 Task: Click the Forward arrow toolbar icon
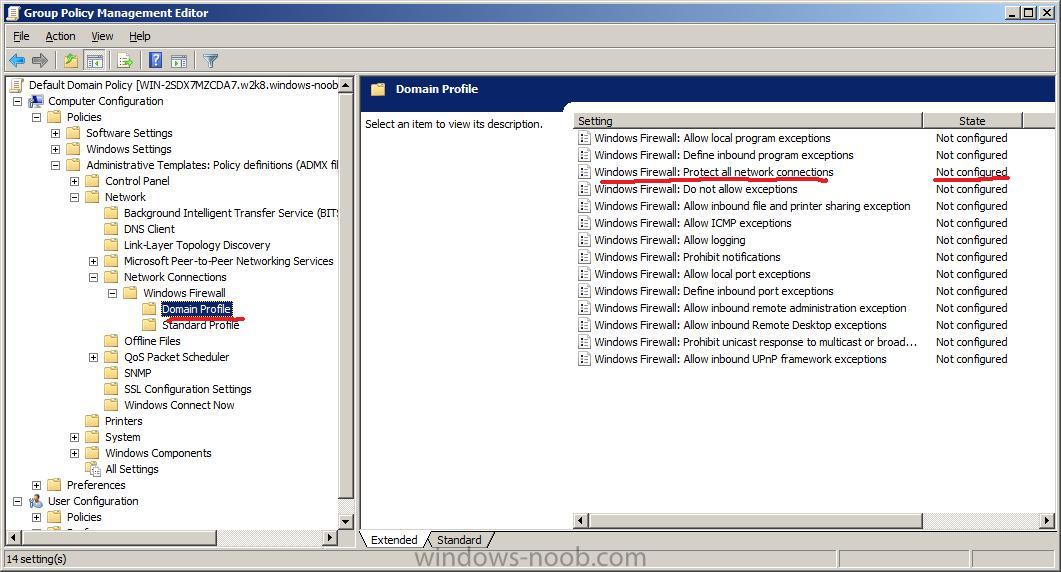(x=40, y=61)
